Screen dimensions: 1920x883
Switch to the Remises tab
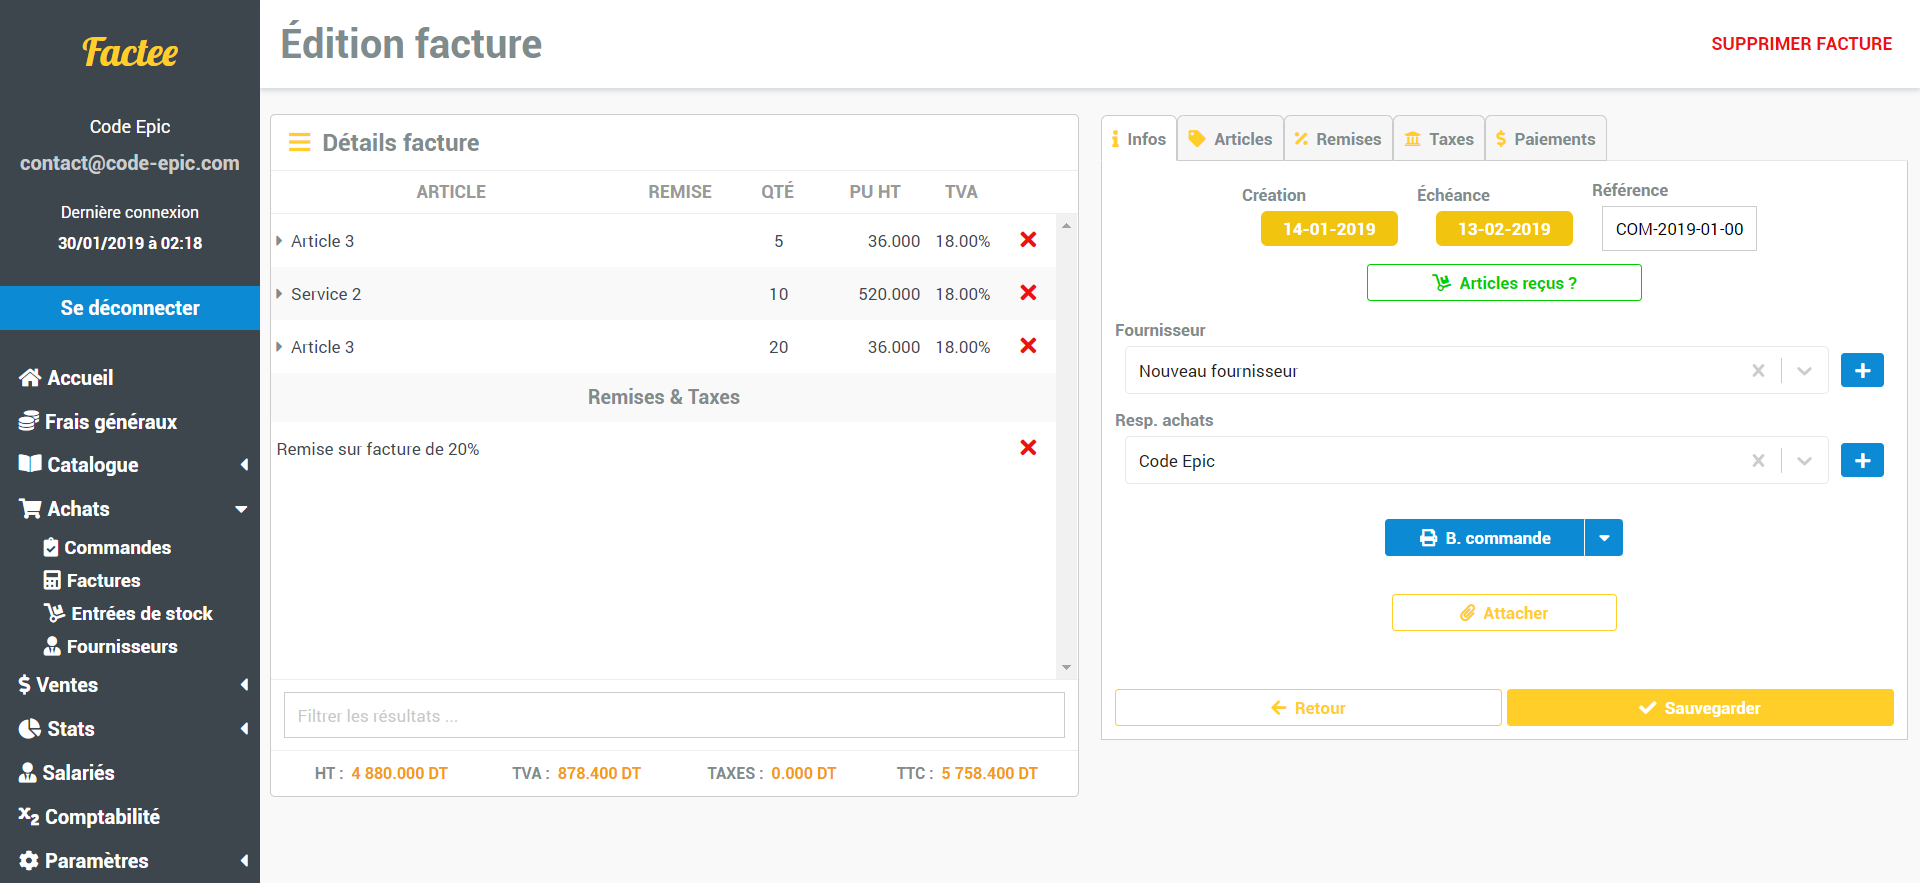coord(1338,139)
